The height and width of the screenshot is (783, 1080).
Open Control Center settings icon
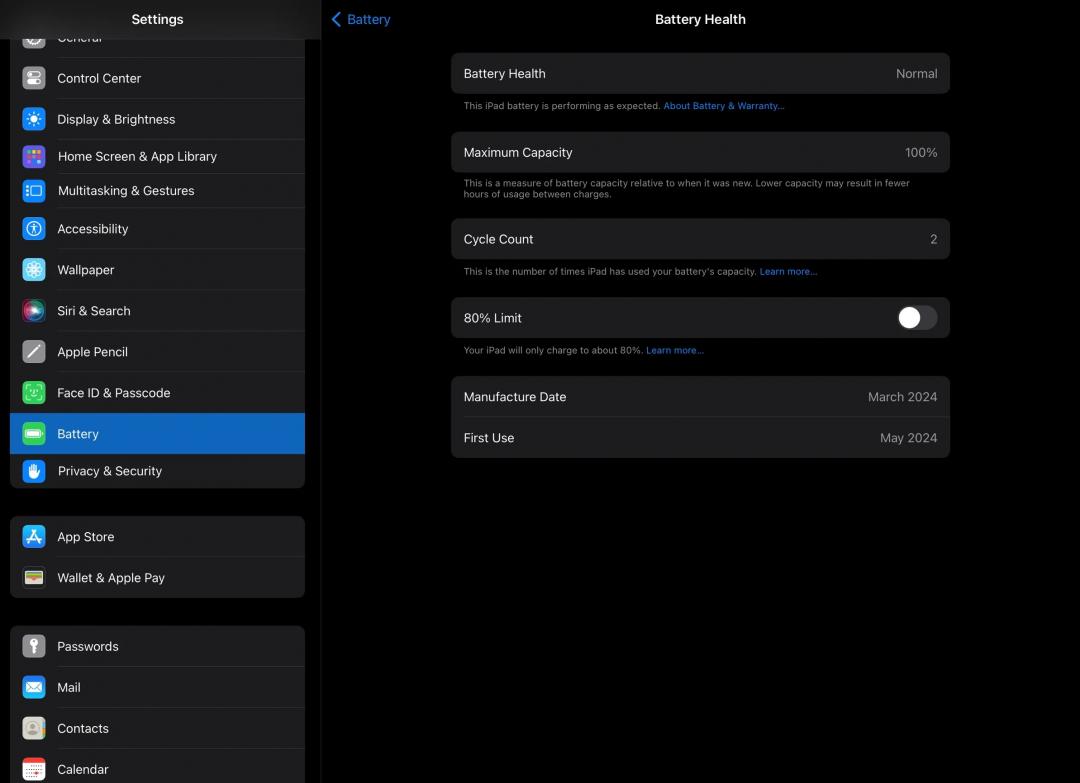(x=34, y=78)
